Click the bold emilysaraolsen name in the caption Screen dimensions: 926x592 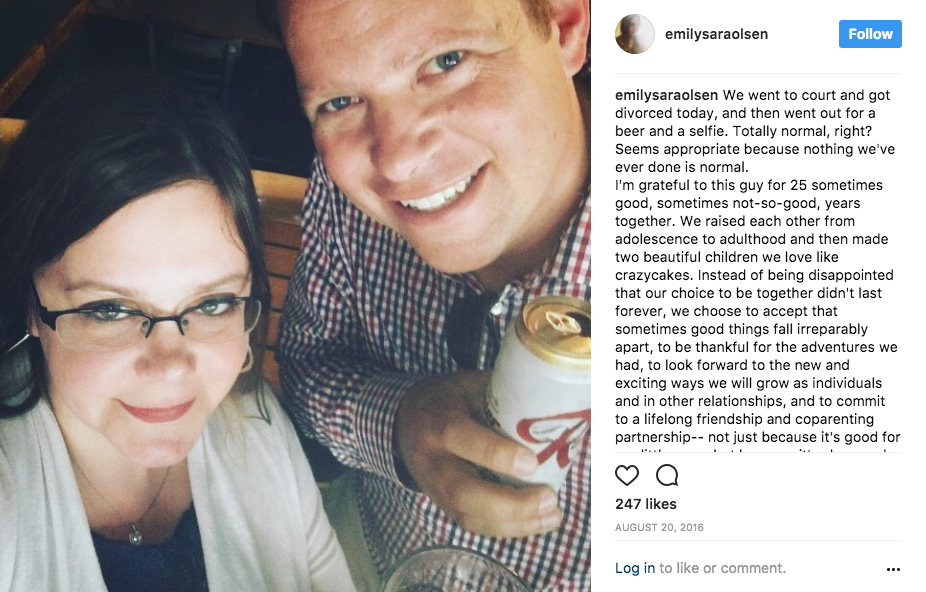point(666,95)
